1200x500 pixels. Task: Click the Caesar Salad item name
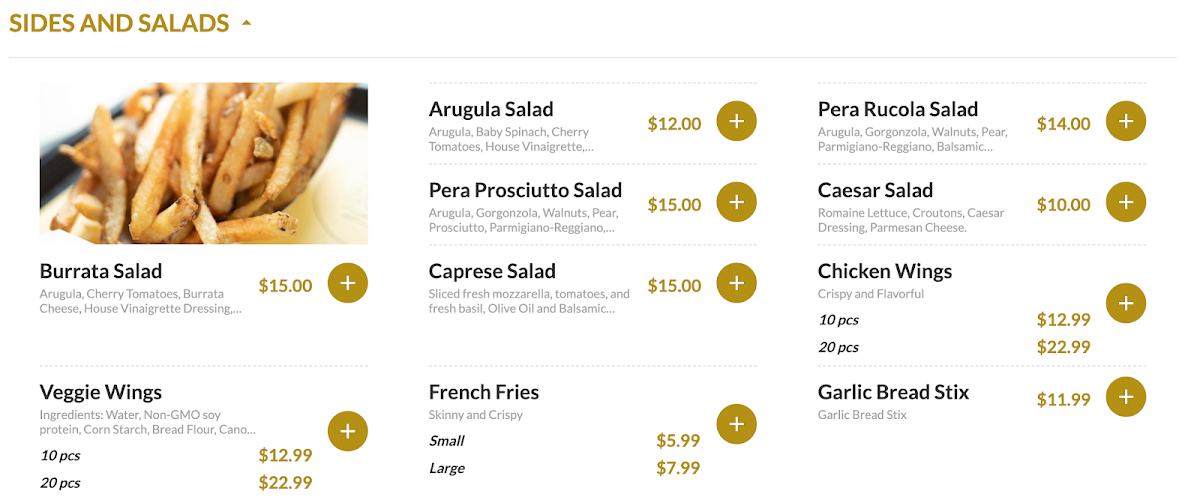click(875, 190)
